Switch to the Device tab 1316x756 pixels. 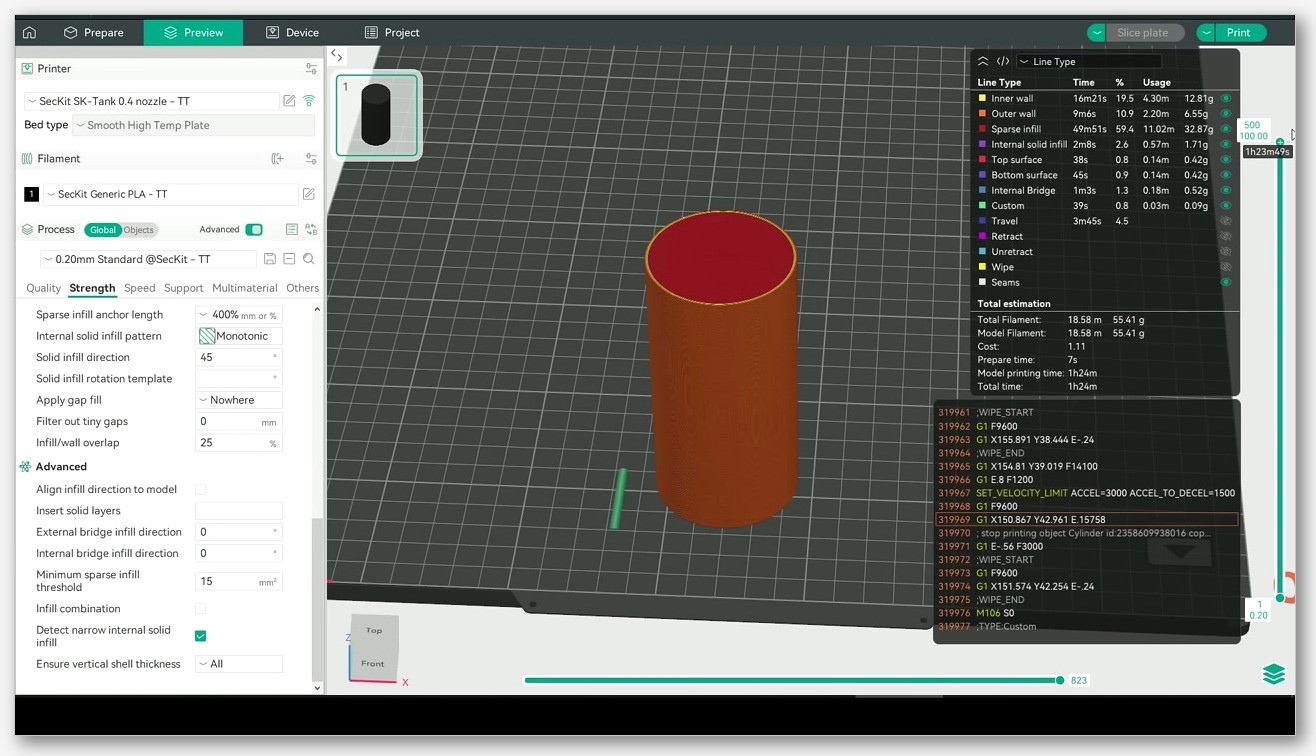[293, 32]
